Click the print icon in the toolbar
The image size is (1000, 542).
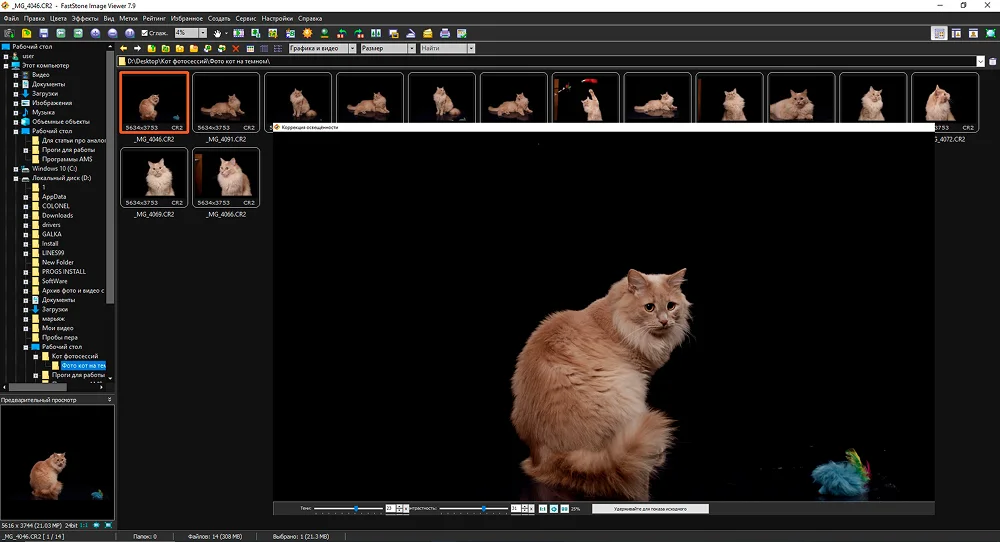(x=445, y=33)
